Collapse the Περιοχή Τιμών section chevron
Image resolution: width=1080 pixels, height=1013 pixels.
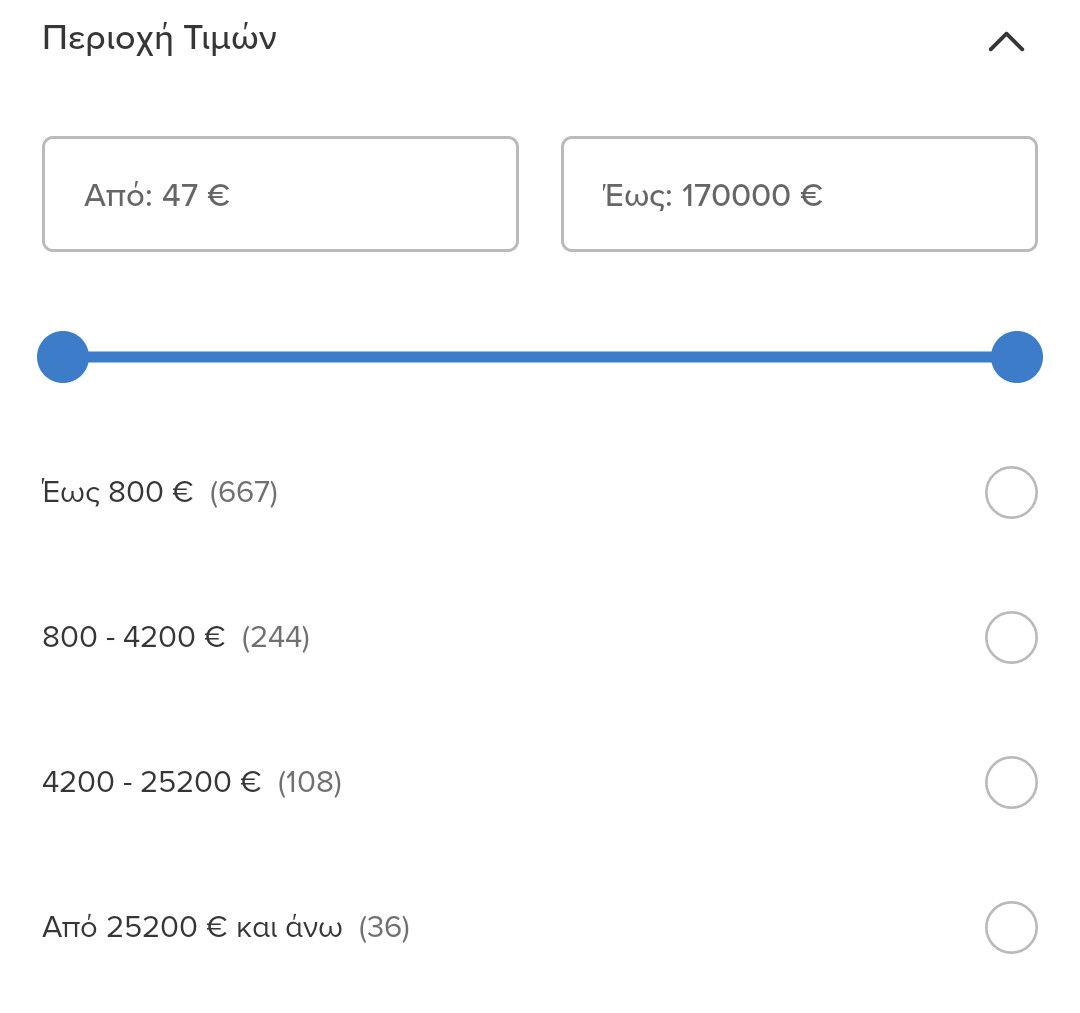1006,41
